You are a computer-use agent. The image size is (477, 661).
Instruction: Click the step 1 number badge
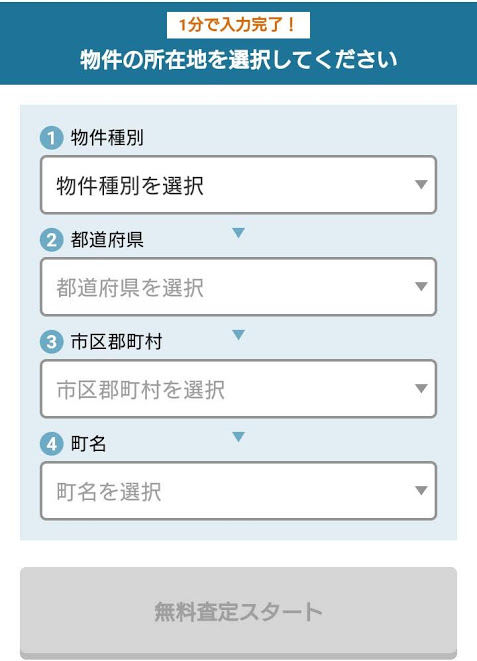(51, 138)
